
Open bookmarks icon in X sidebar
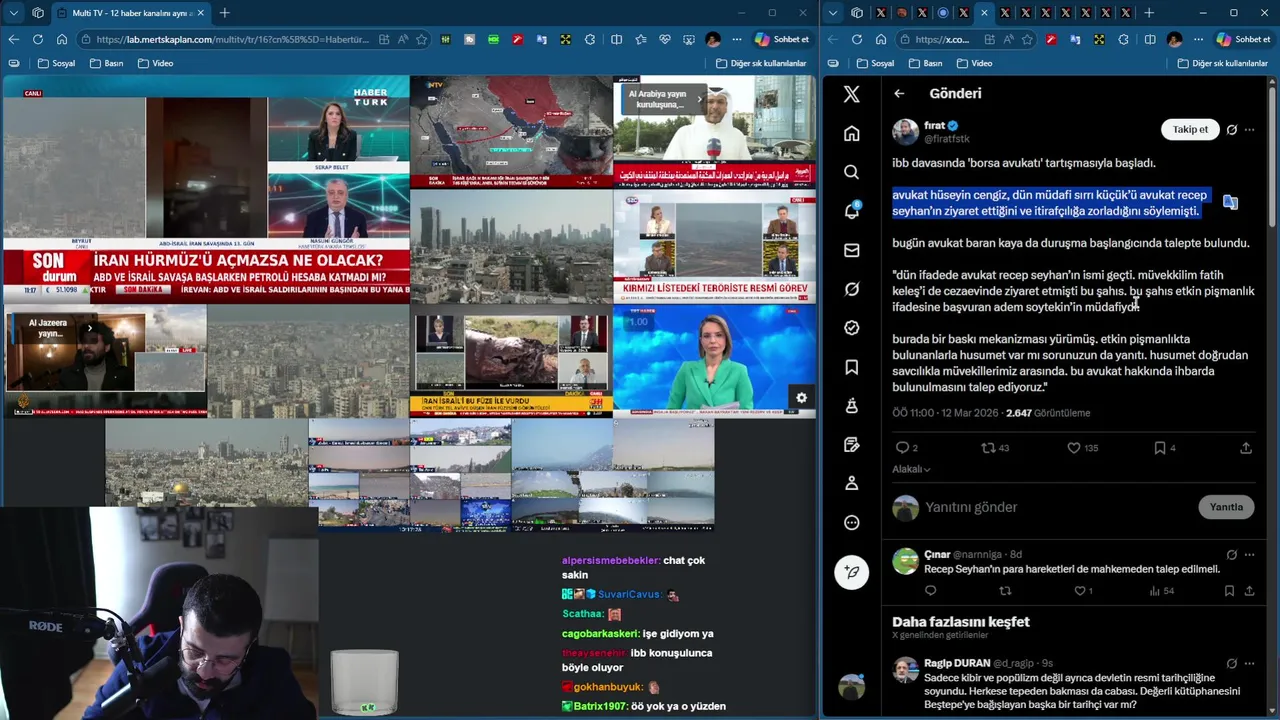point(851,367)
